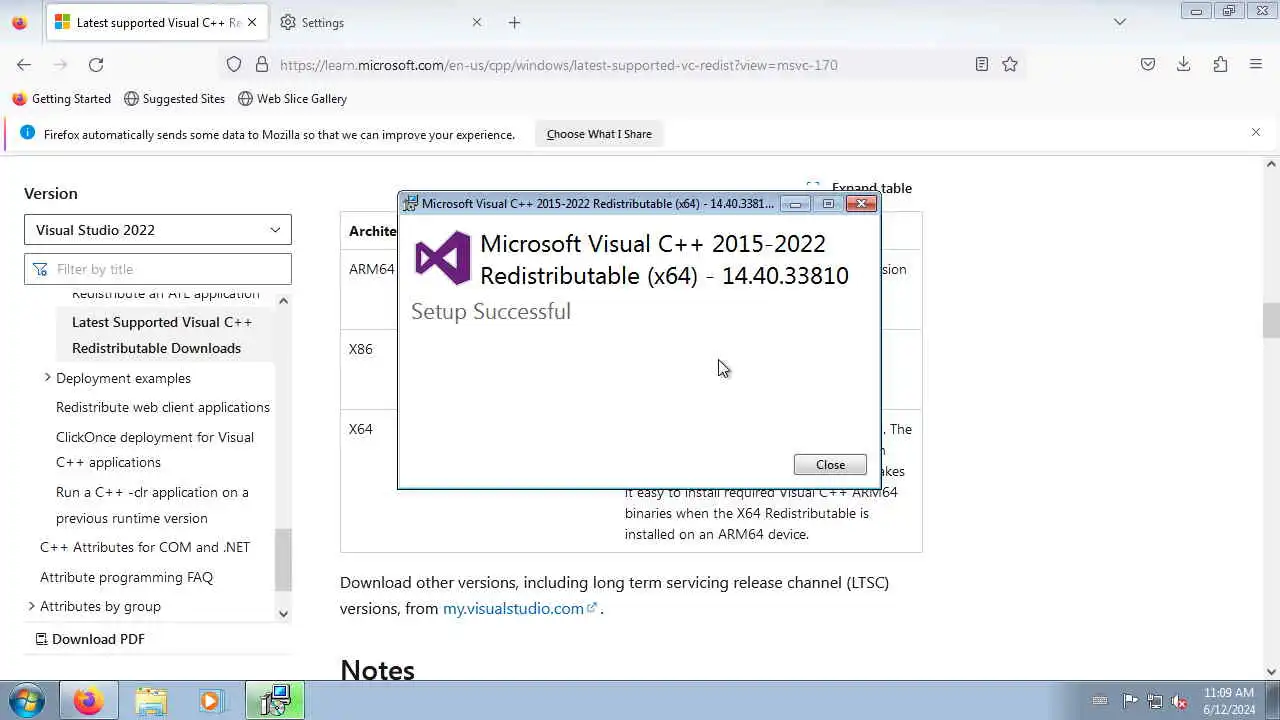Open Getting Started bookmark

61,99
